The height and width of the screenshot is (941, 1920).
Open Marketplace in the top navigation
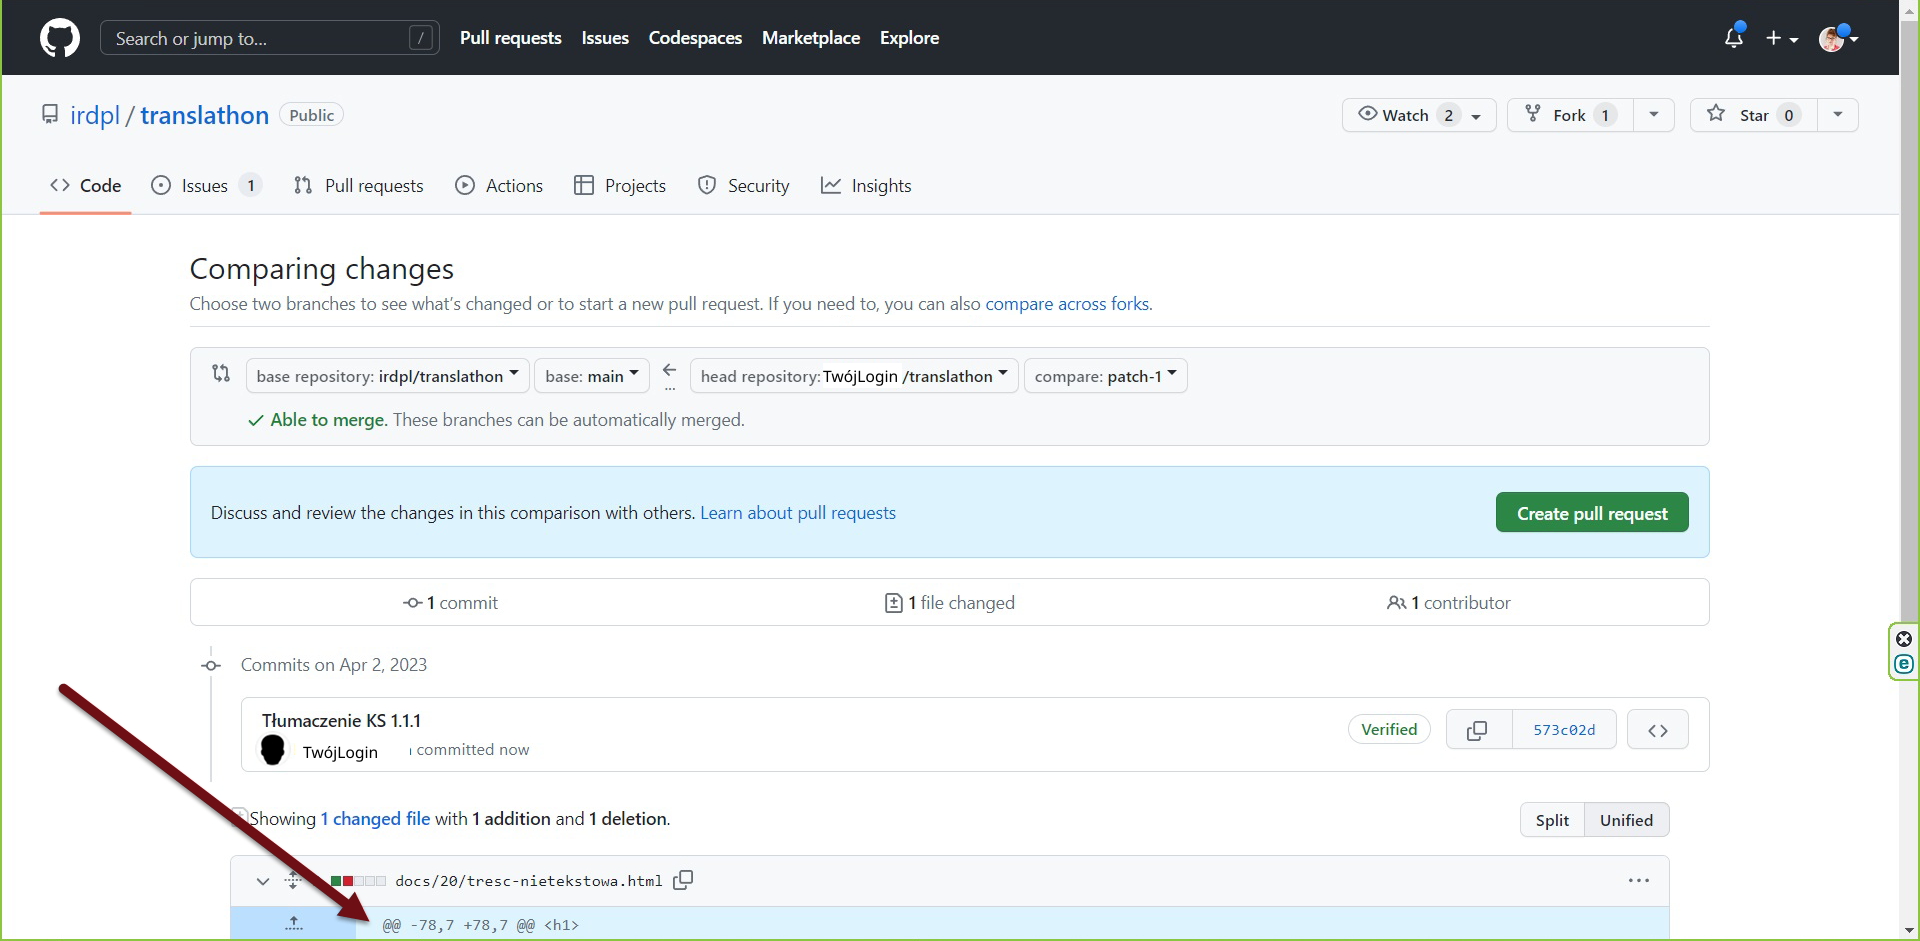[x=811, y=38]
